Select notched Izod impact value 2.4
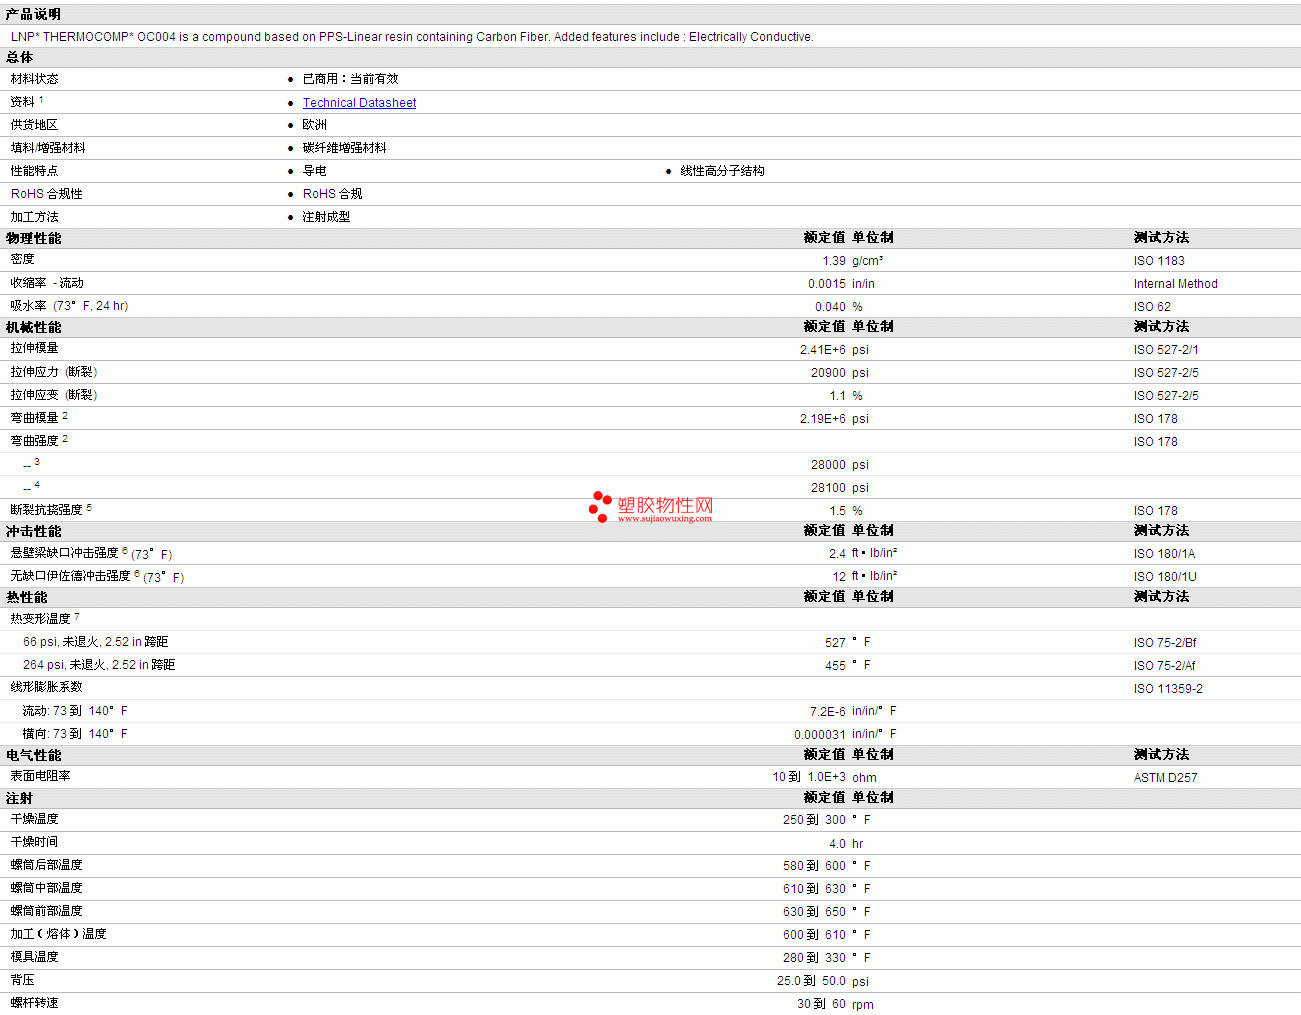 (837, 554)
